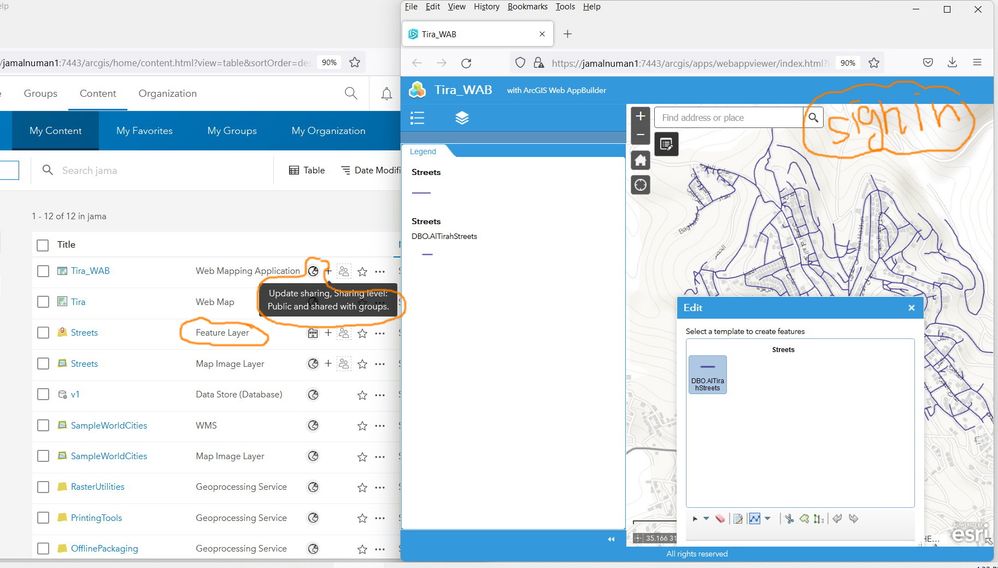The width and height of the screenshot is (998, 568).
Task: Close the Edit panel with X
Action: [x=911, y=308]
